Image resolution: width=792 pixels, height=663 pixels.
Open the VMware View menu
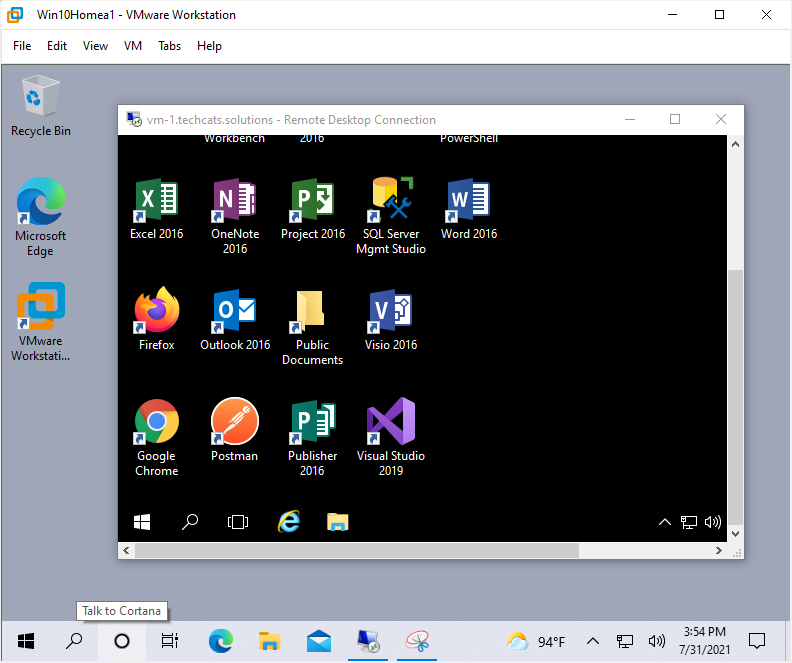[x=95, y=46]
